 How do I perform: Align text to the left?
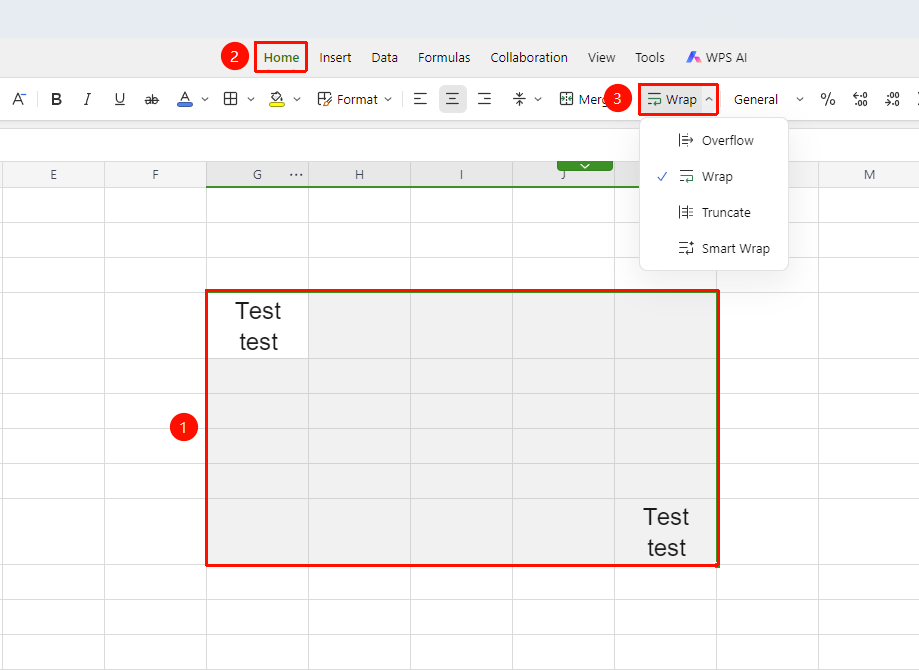[420, 99]
